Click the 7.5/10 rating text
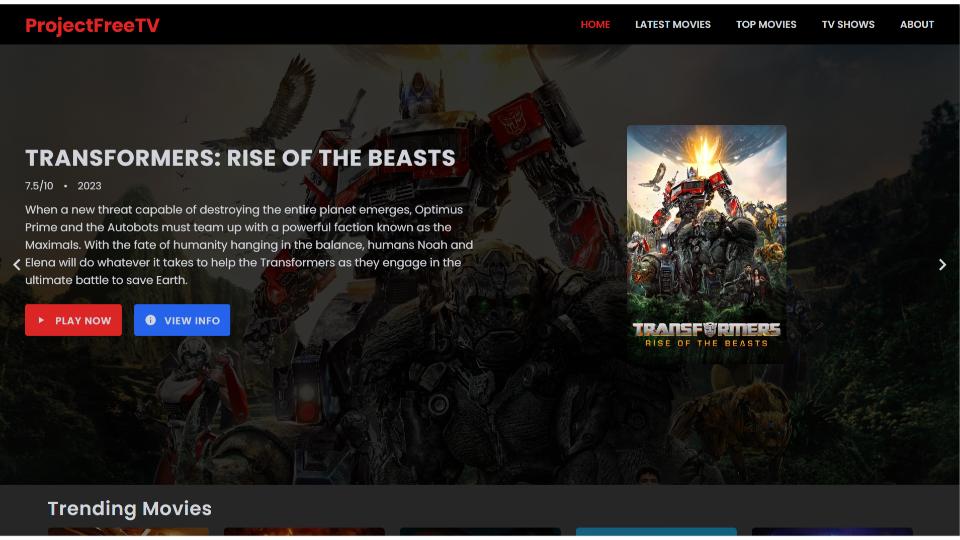The image size is (960, 540). point(39,186)
